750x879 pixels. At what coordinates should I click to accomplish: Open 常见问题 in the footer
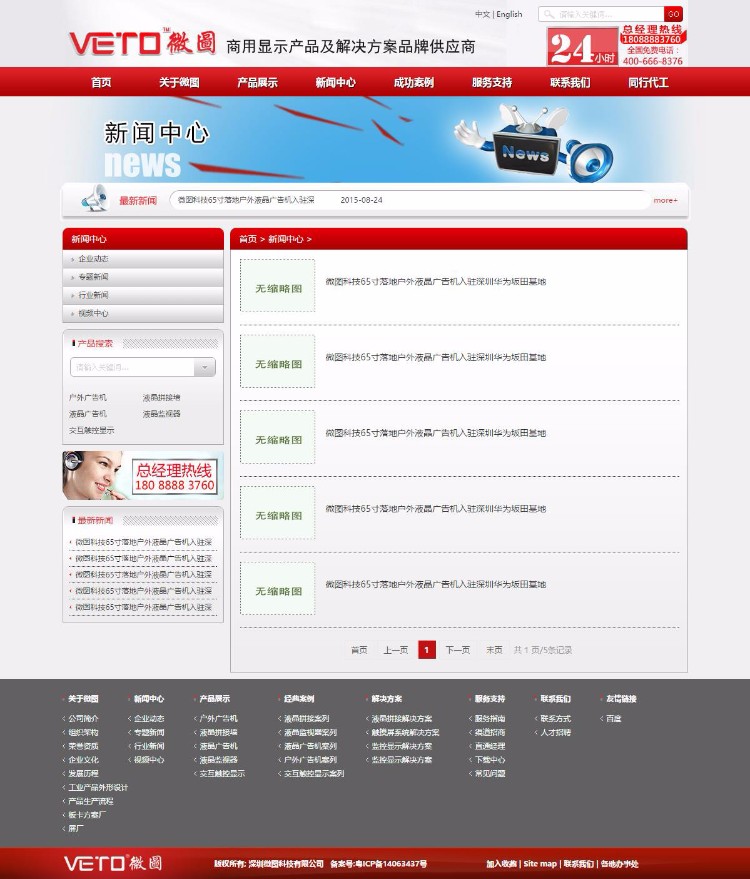490,774
